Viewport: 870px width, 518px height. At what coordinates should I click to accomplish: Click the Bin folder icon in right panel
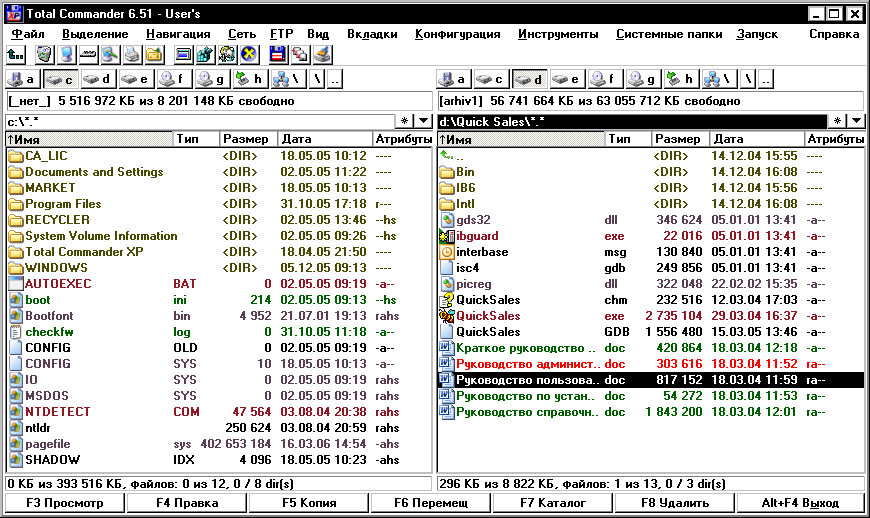(x=447, y=172)
